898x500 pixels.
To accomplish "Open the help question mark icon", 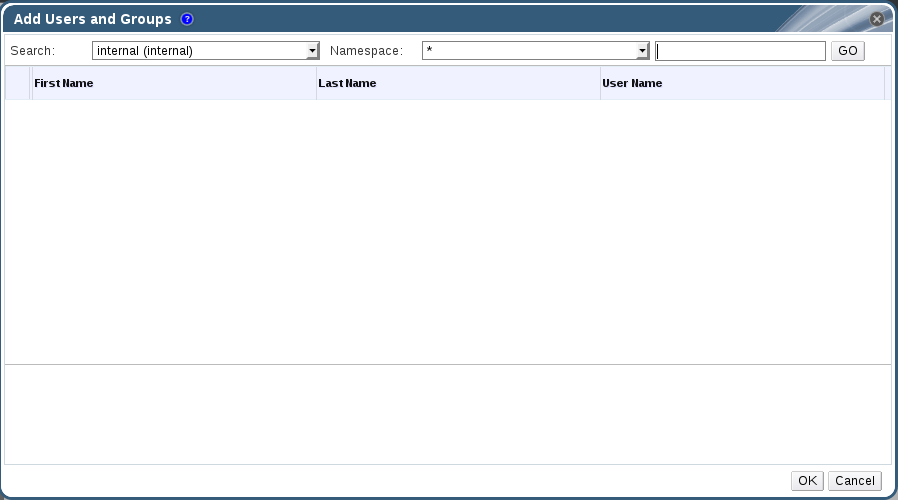I will pos(187,19).
